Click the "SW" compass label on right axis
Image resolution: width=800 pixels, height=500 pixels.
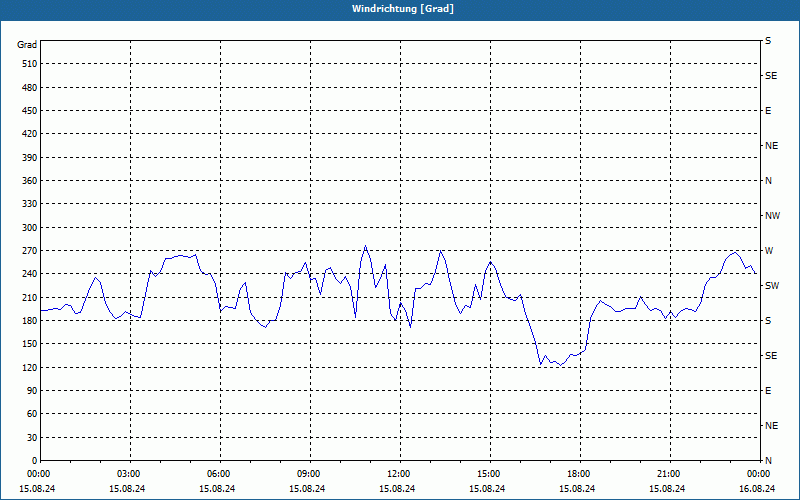(x=772, y=286)
